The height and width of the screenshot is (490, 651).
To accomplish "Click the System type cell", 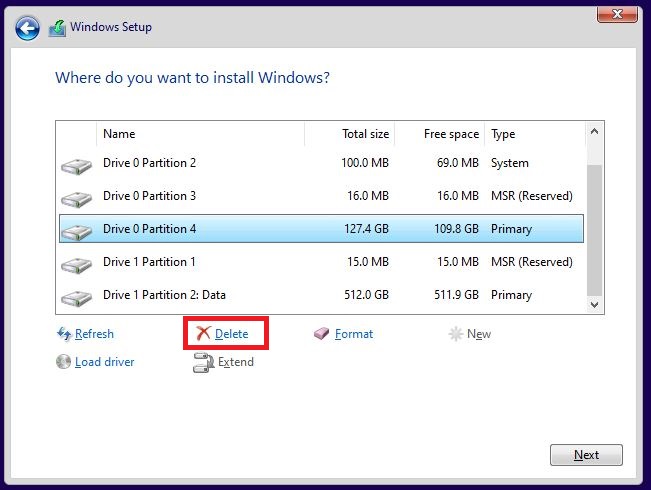I will coord(510,163).
